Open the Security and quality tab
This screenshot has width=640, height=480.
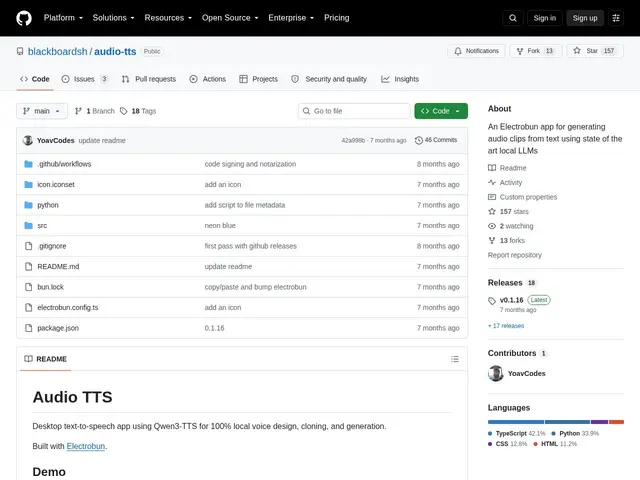coord(329,79)
